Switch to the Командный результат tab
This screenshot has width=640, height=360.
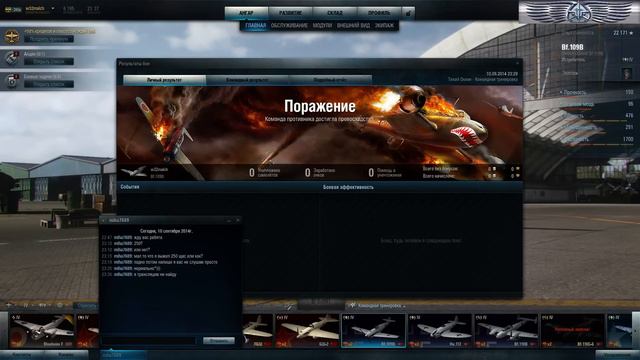tap(247, 80)
